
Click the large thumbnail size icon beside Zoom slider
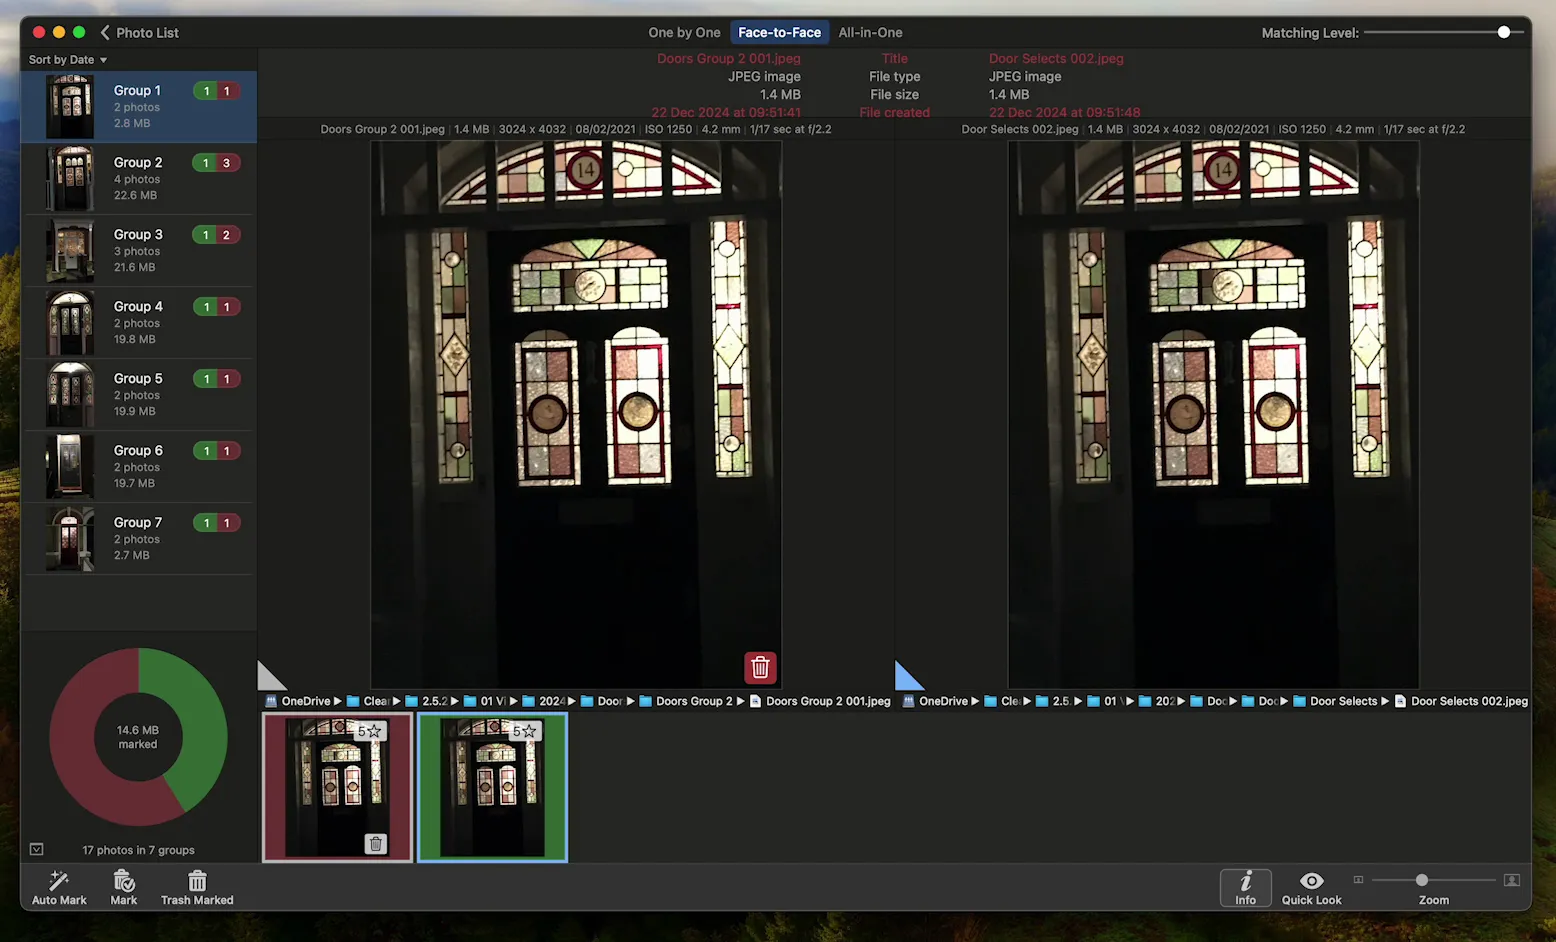[1512, 880]
